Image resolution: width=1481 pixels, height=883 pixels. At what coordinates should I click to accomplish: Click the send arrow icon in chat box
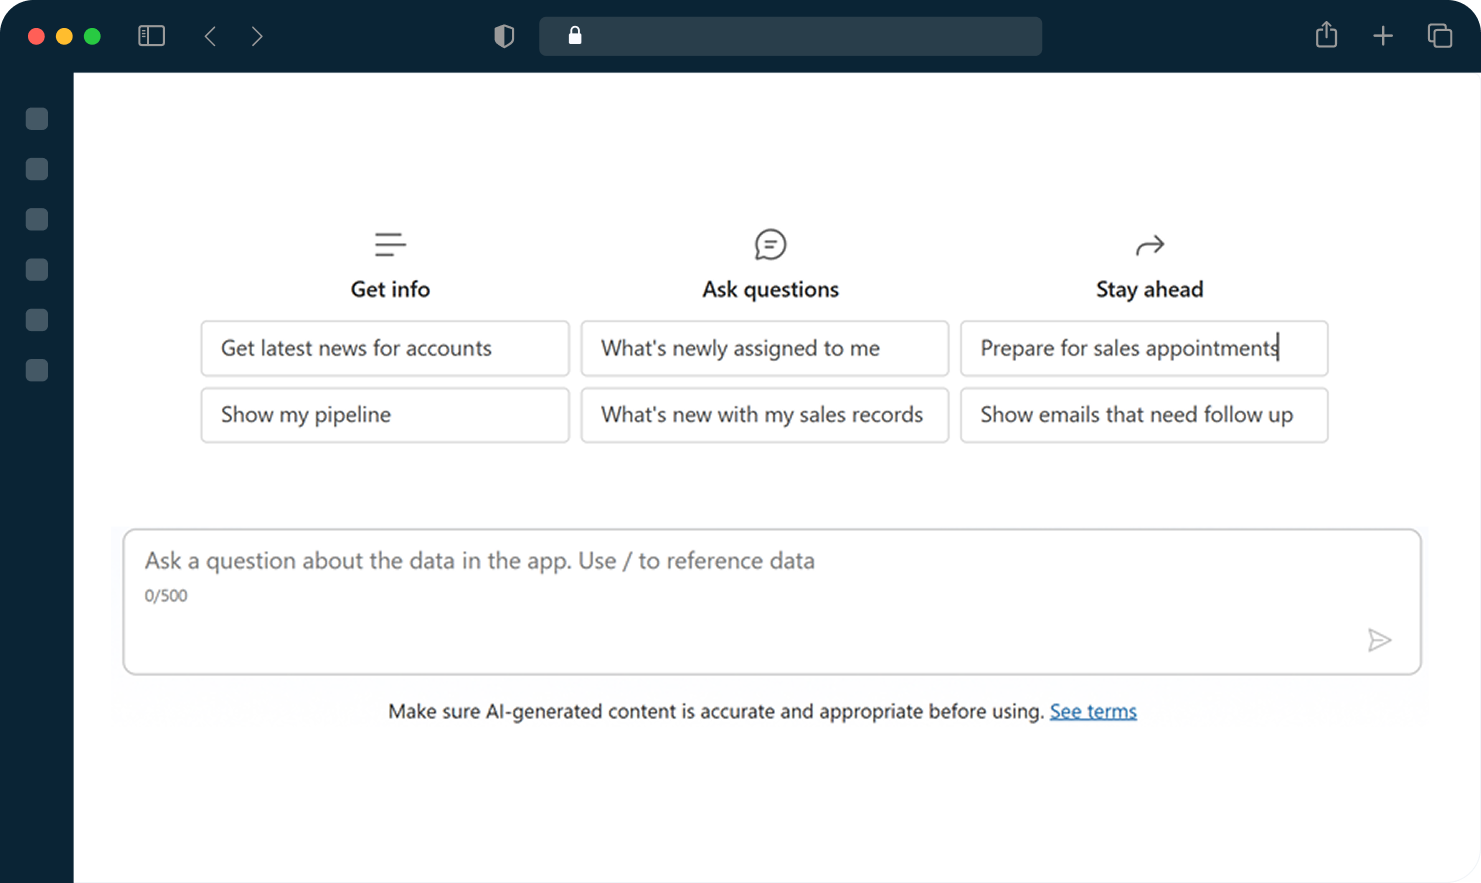point(1379,640)
